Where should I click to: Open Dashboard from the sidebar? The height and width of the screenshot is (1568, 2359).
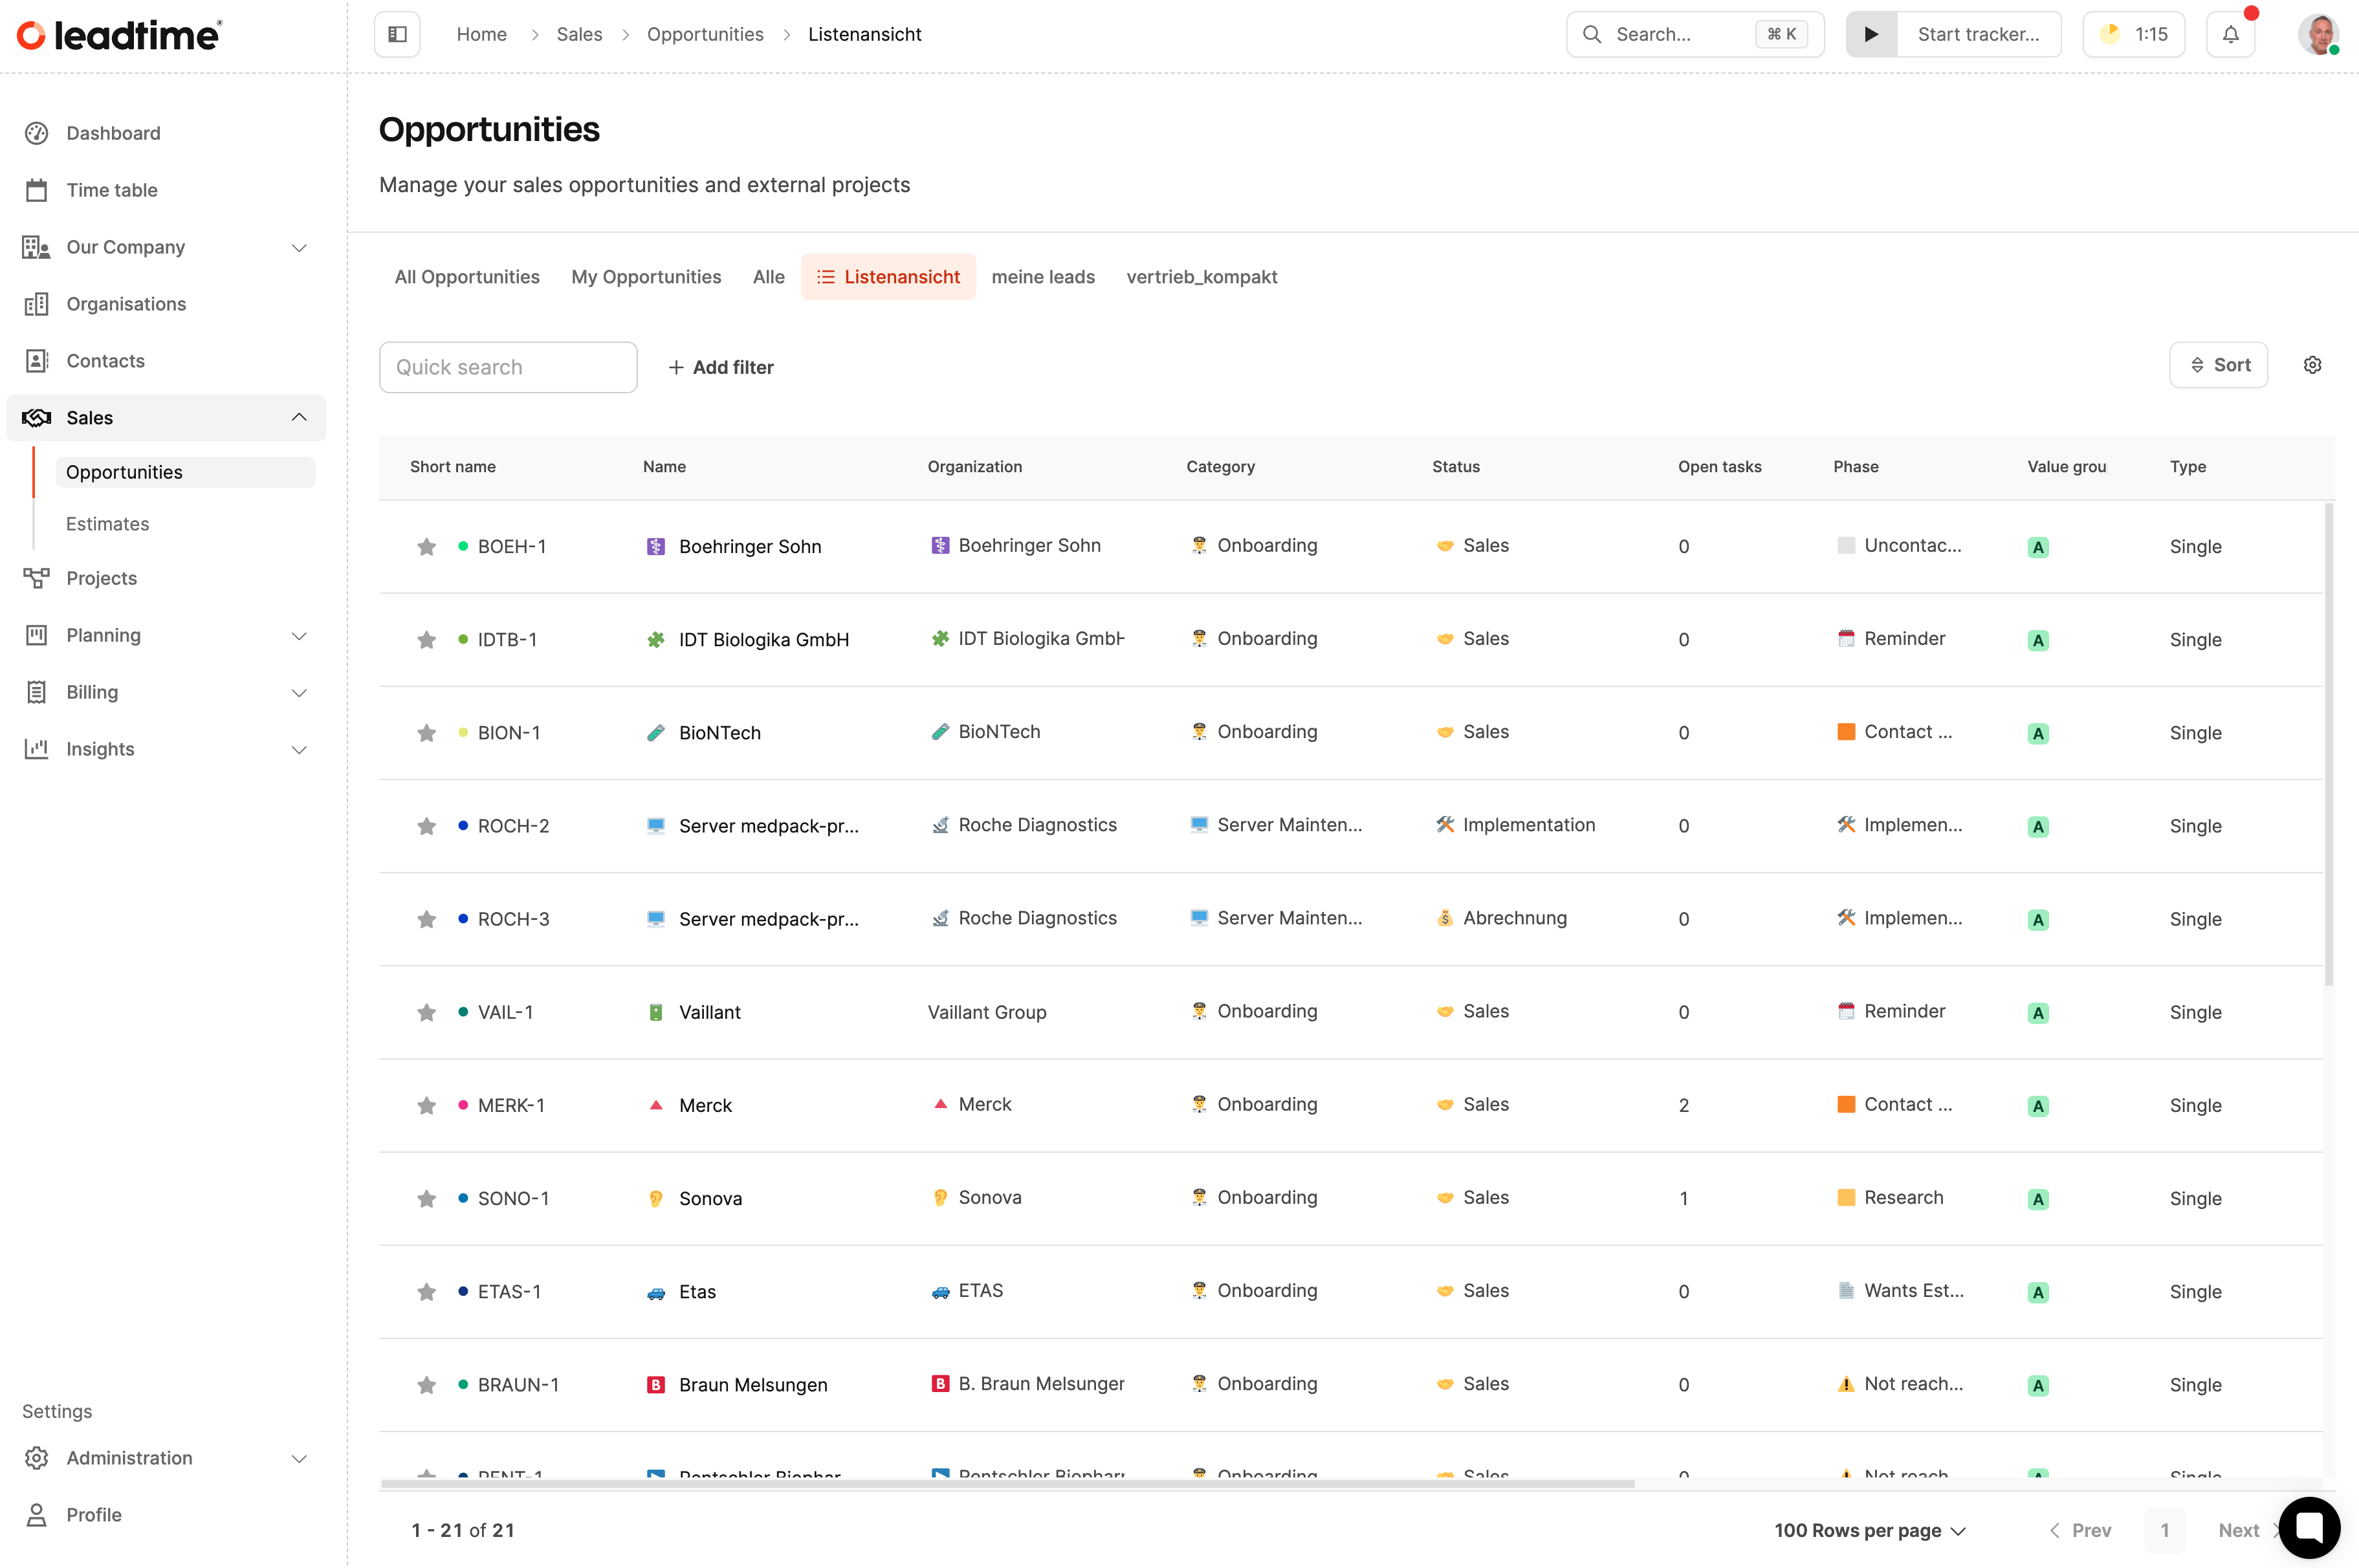pos(113,133)
